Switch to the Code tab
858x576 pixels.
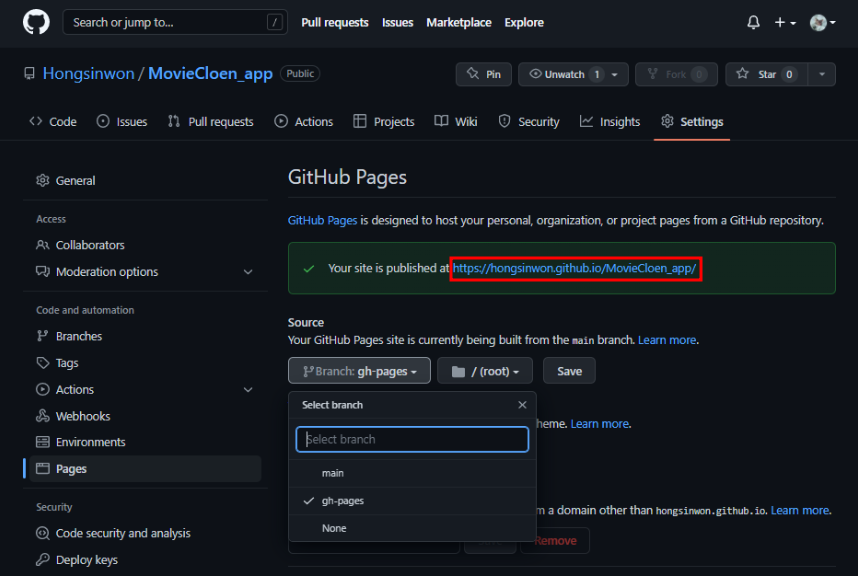tap(53, 121)
